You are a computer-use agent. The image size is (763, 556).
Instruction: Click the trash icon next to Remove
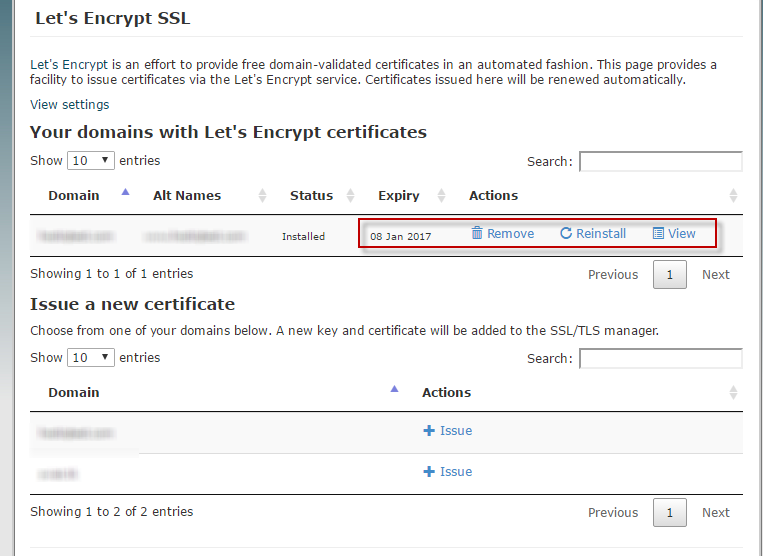click(x=477, y=233)
